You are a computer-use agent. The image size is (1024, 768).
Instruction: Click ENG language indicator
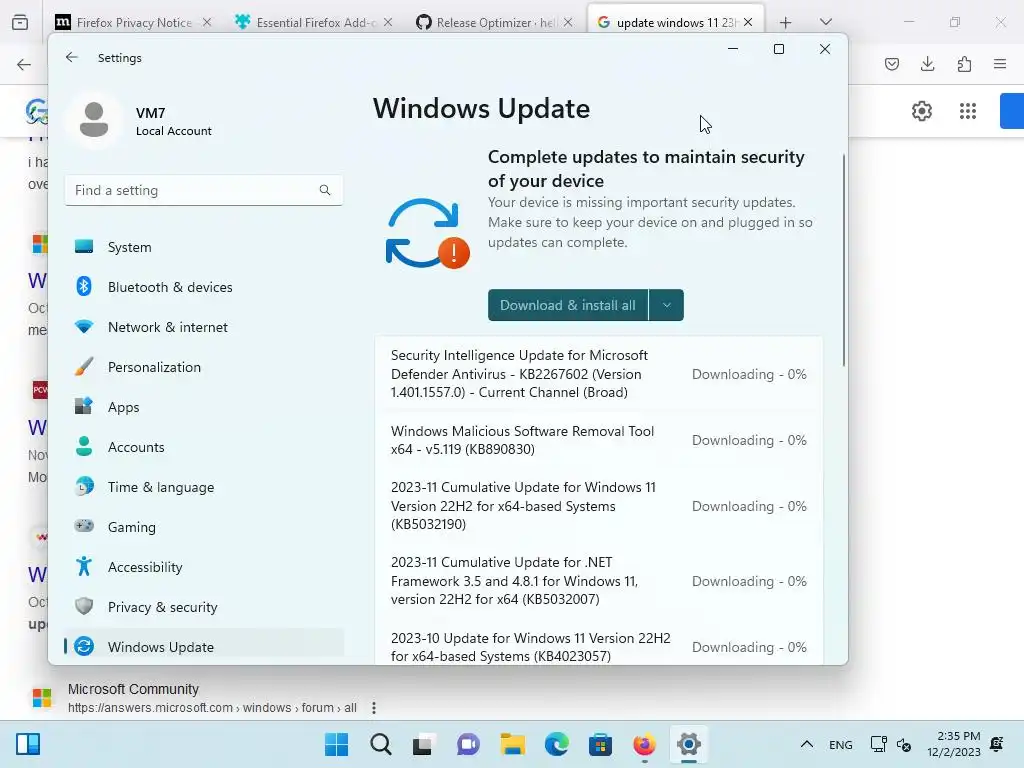pyautogui.click(x=840, y=744)
